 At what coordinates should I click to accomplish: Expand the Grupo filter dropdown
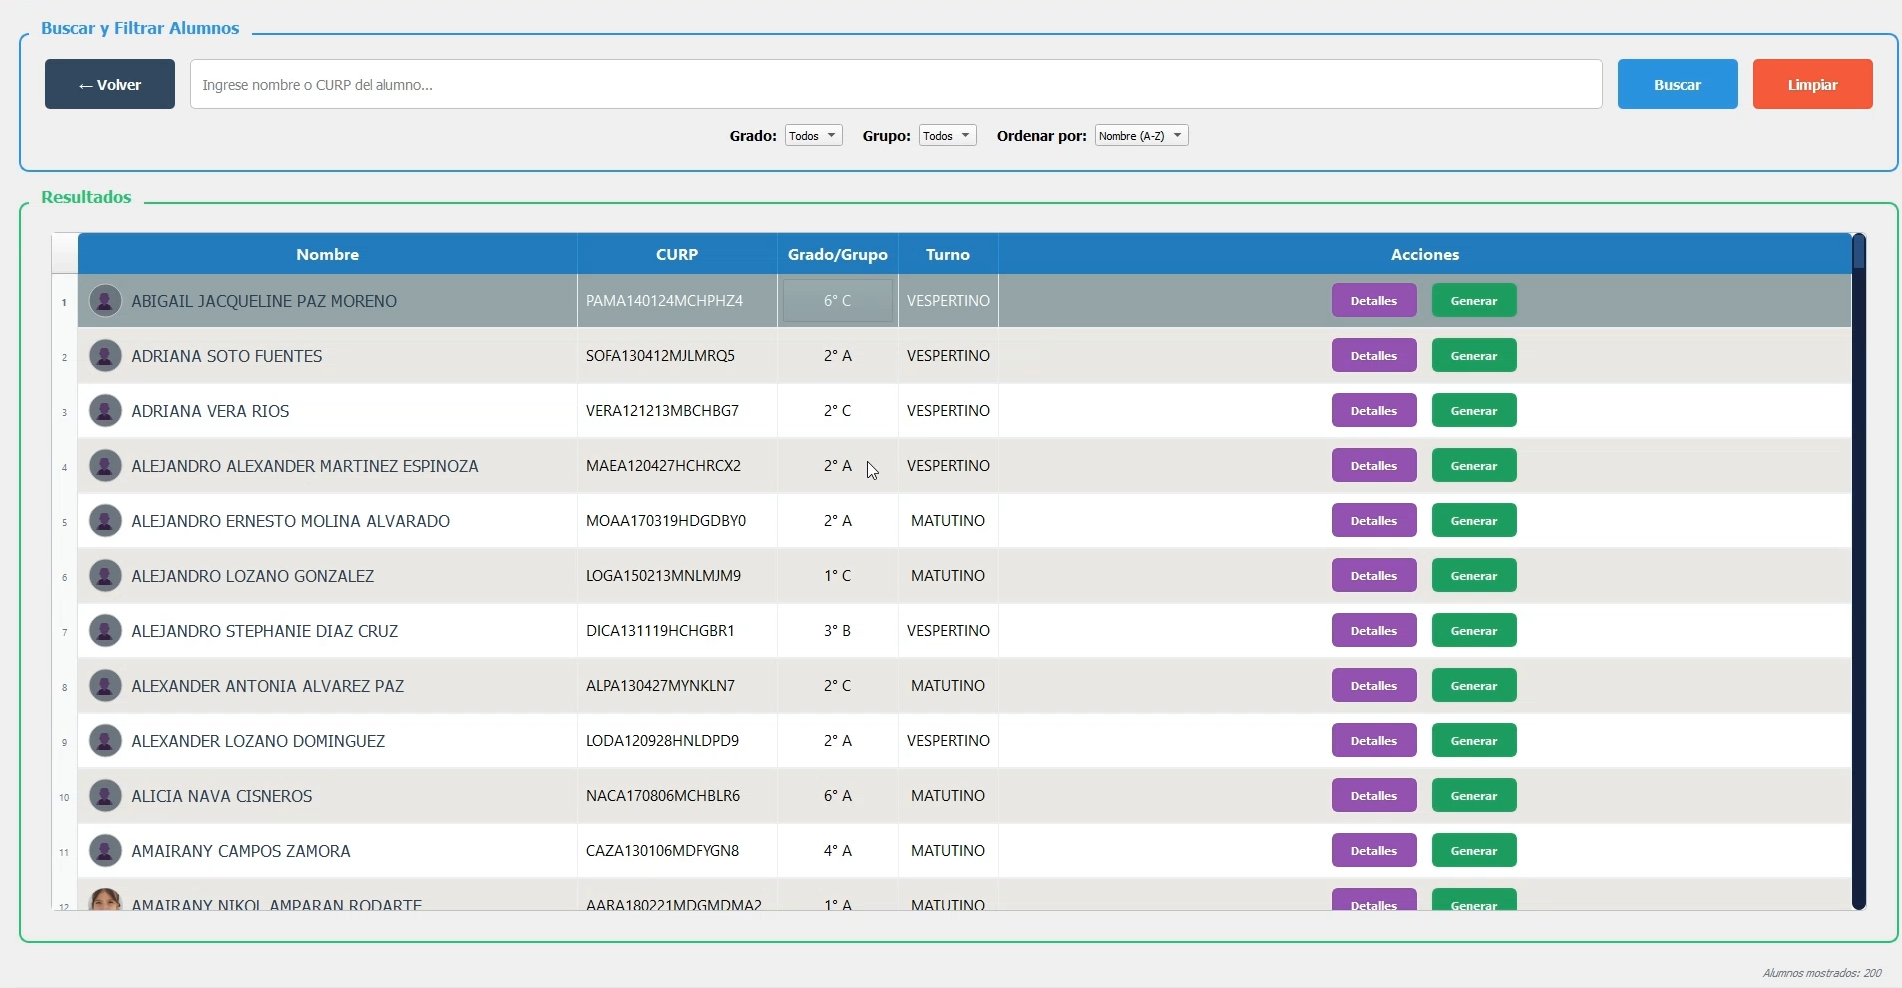(x=947, y=136)
